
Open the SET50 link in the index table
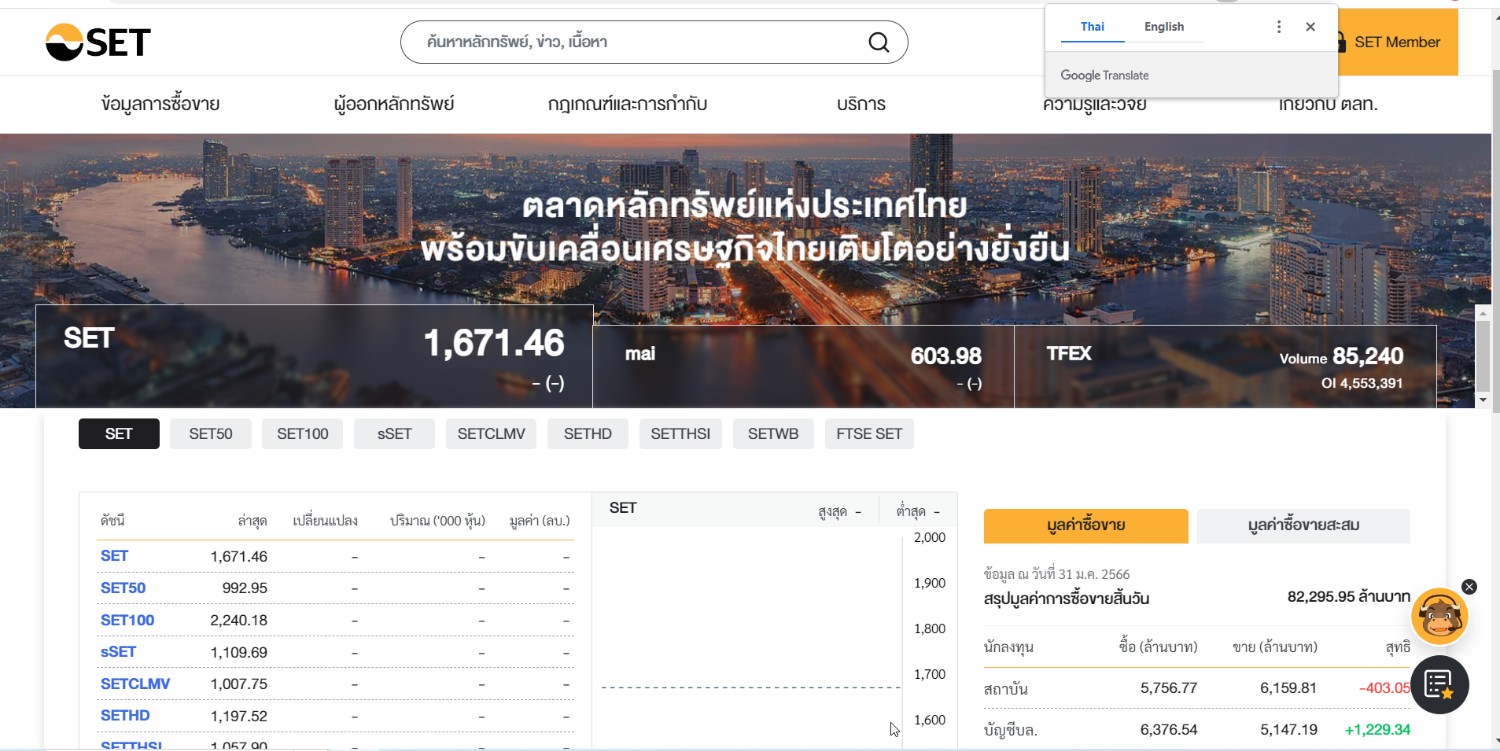(x=123, y=588)
